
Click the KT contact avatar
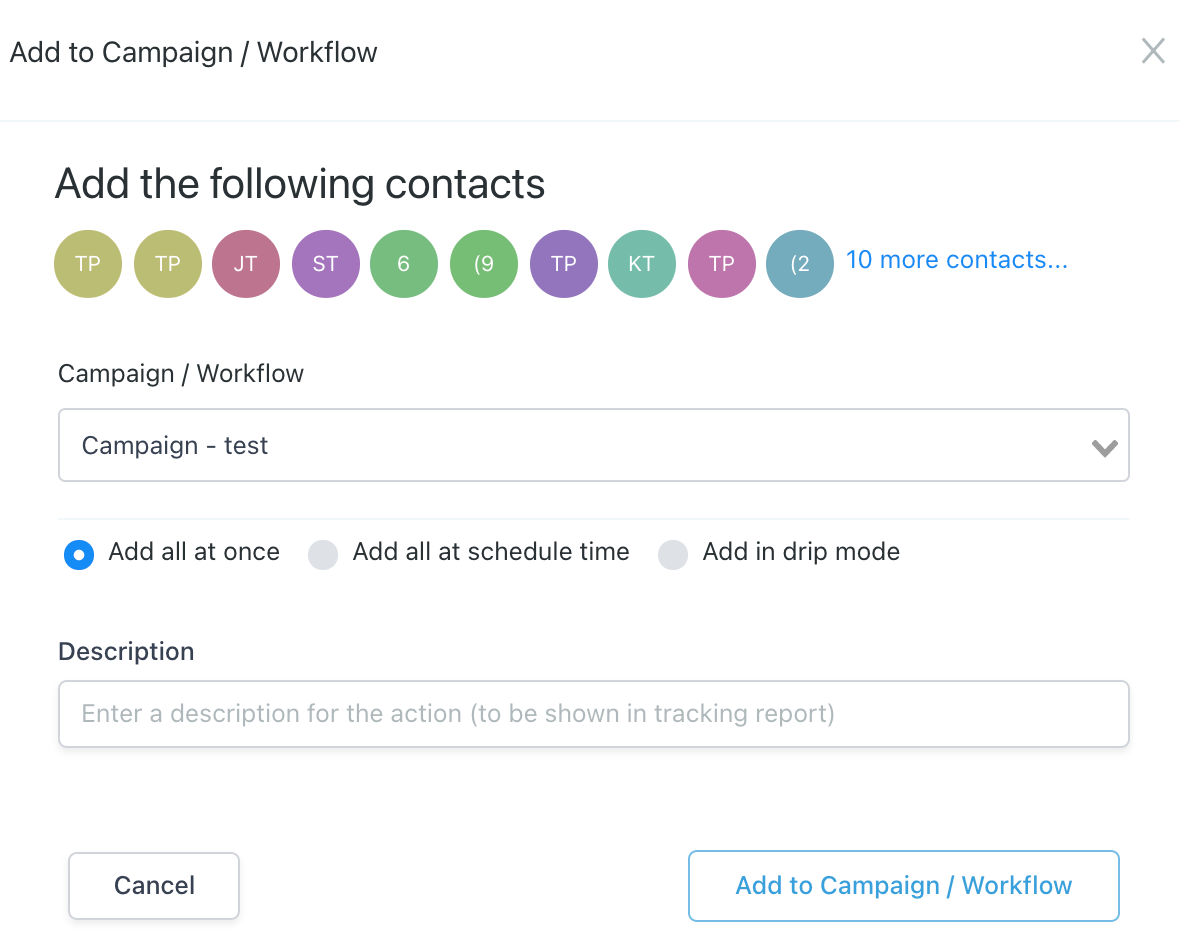point(641,264)
